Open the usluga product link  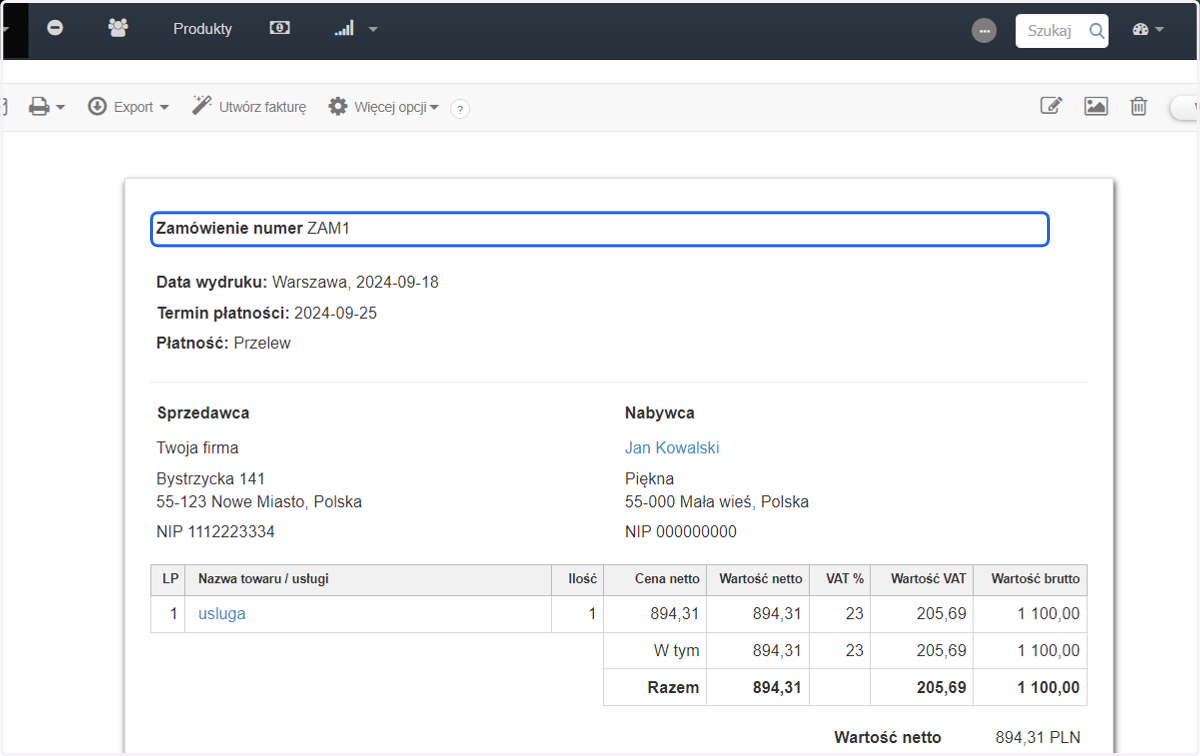coord(222,614)
